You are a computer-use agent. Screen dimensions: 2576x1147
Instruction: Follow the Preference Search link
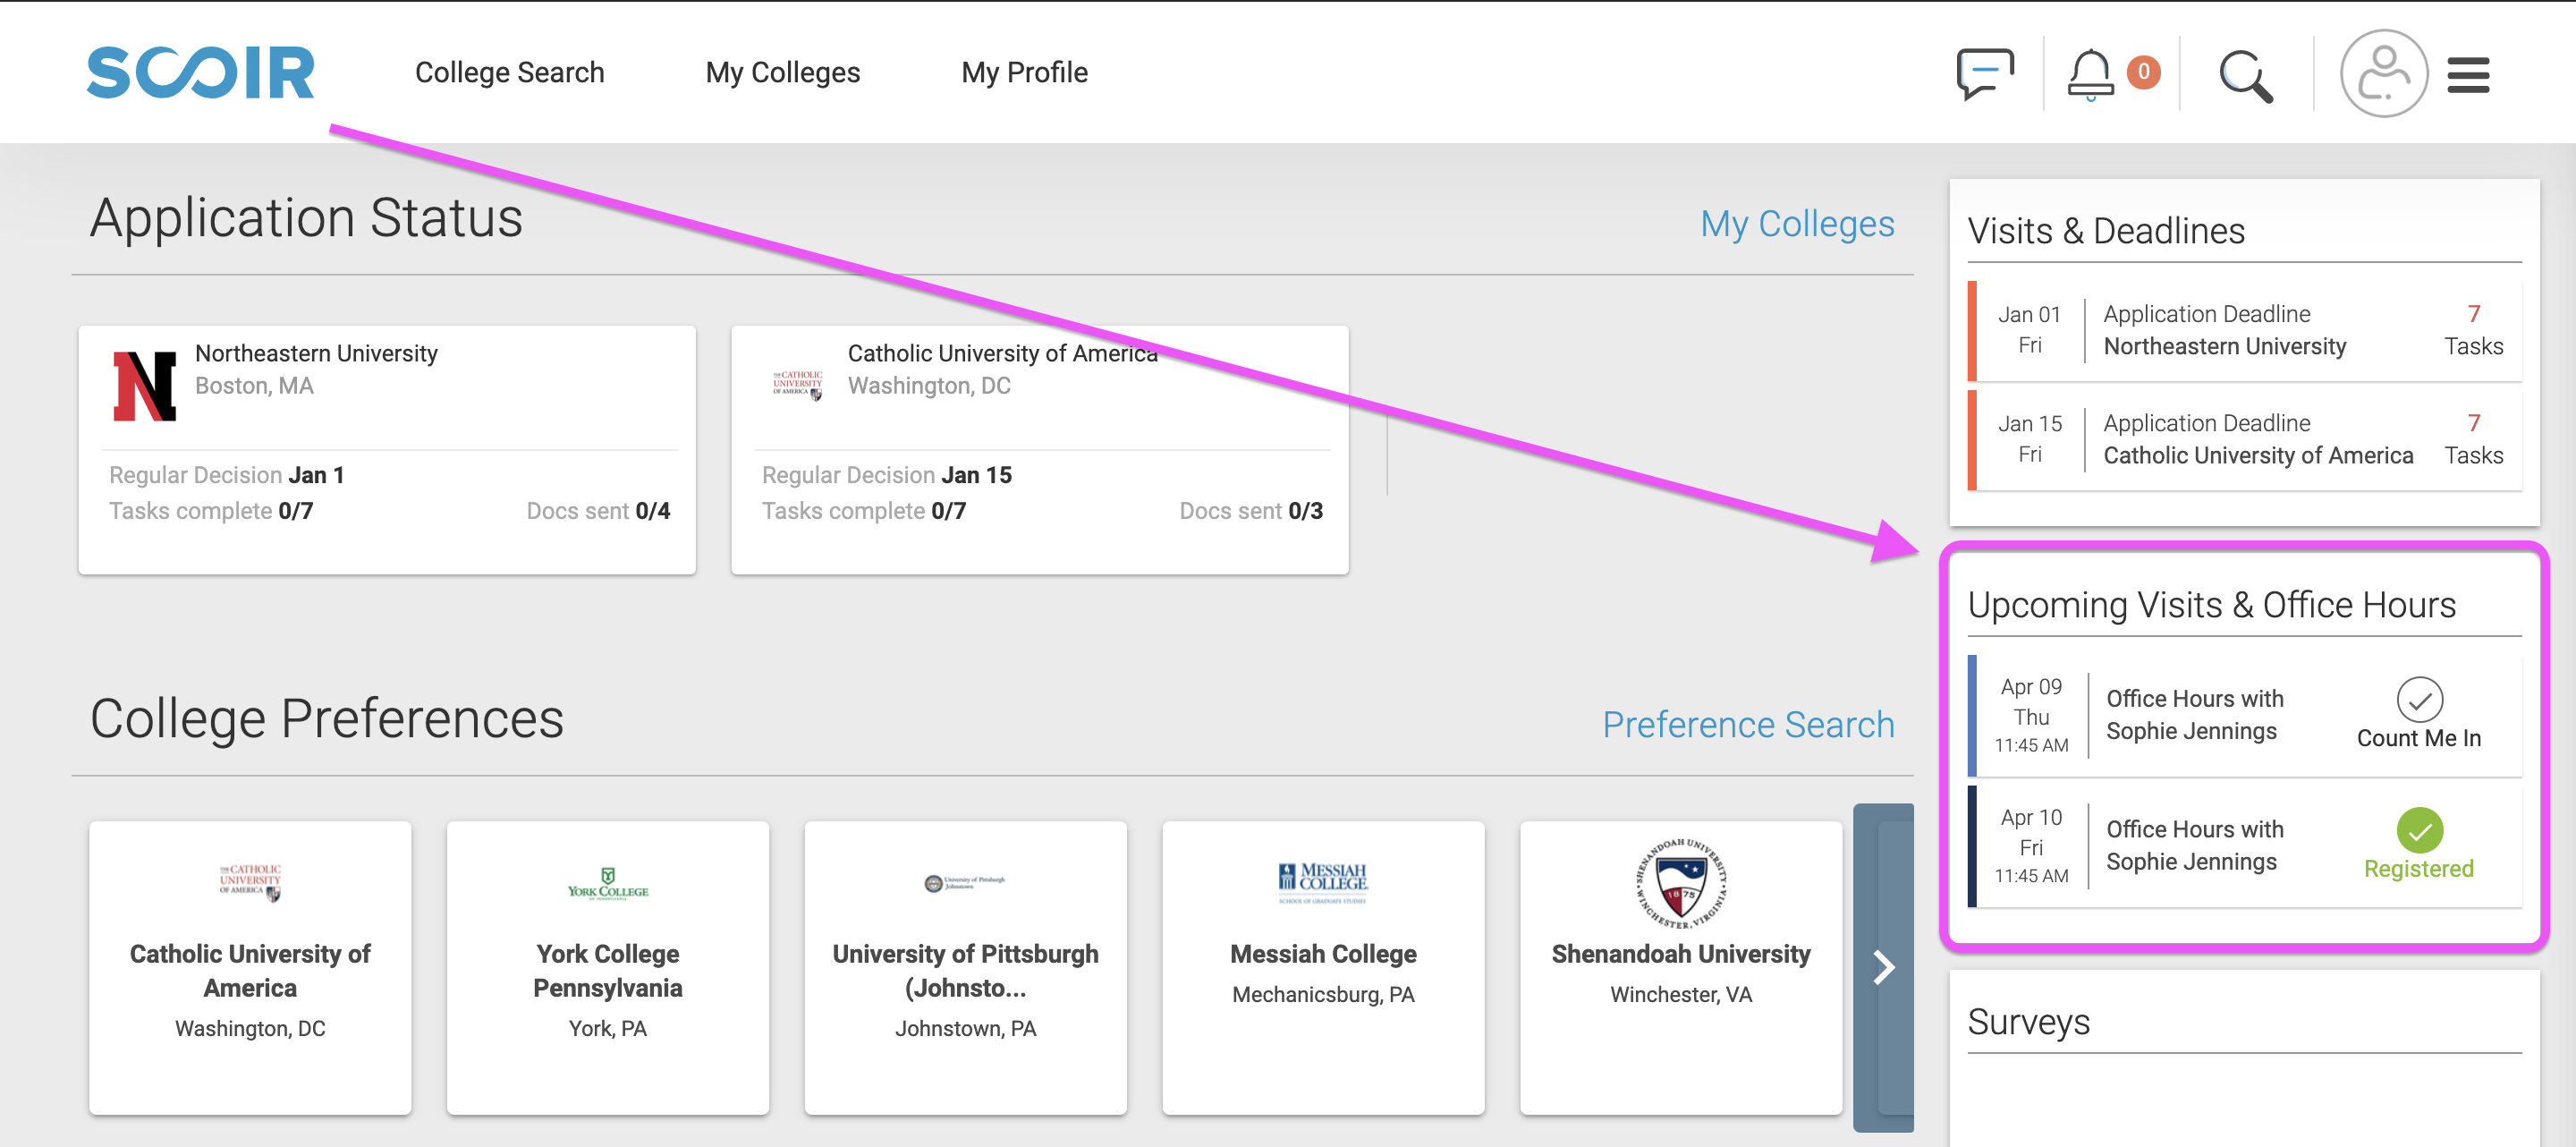tap(1748, 723)
